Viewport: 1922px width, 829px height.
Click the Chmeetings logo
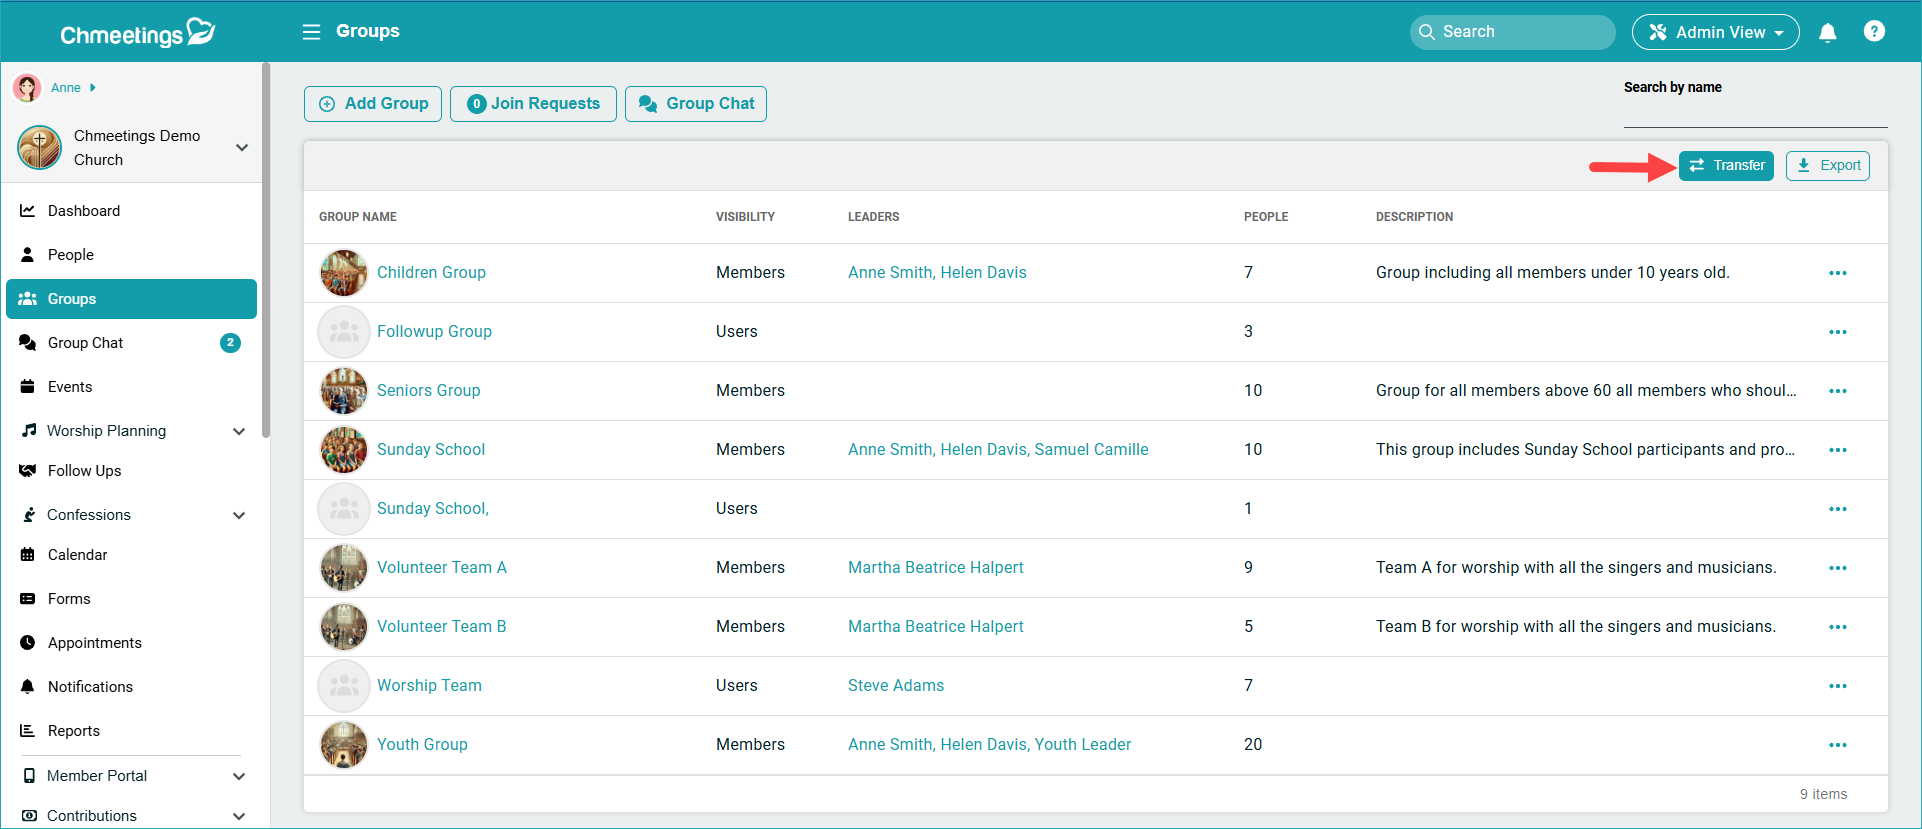(137, 33)
